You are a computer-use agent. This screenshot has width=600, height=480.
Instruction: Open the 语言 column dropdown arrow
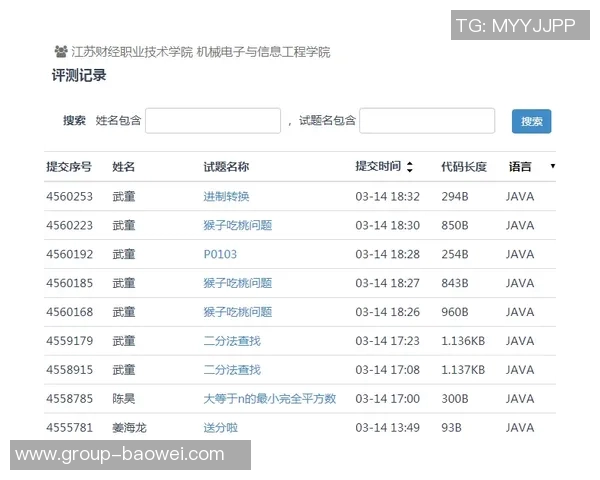tap(552, 166)
